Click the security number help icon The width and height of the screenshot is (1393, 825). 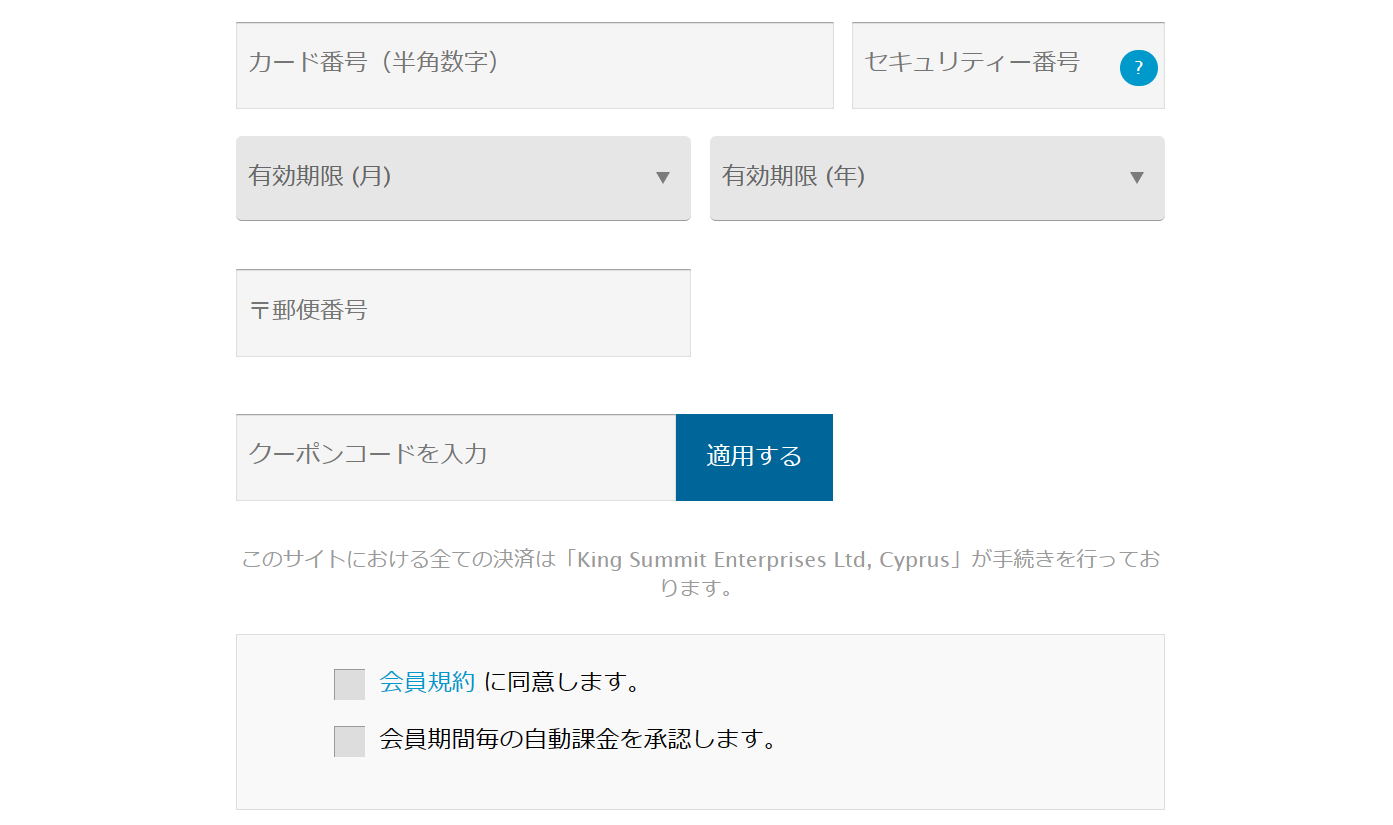coord(1138,68)
